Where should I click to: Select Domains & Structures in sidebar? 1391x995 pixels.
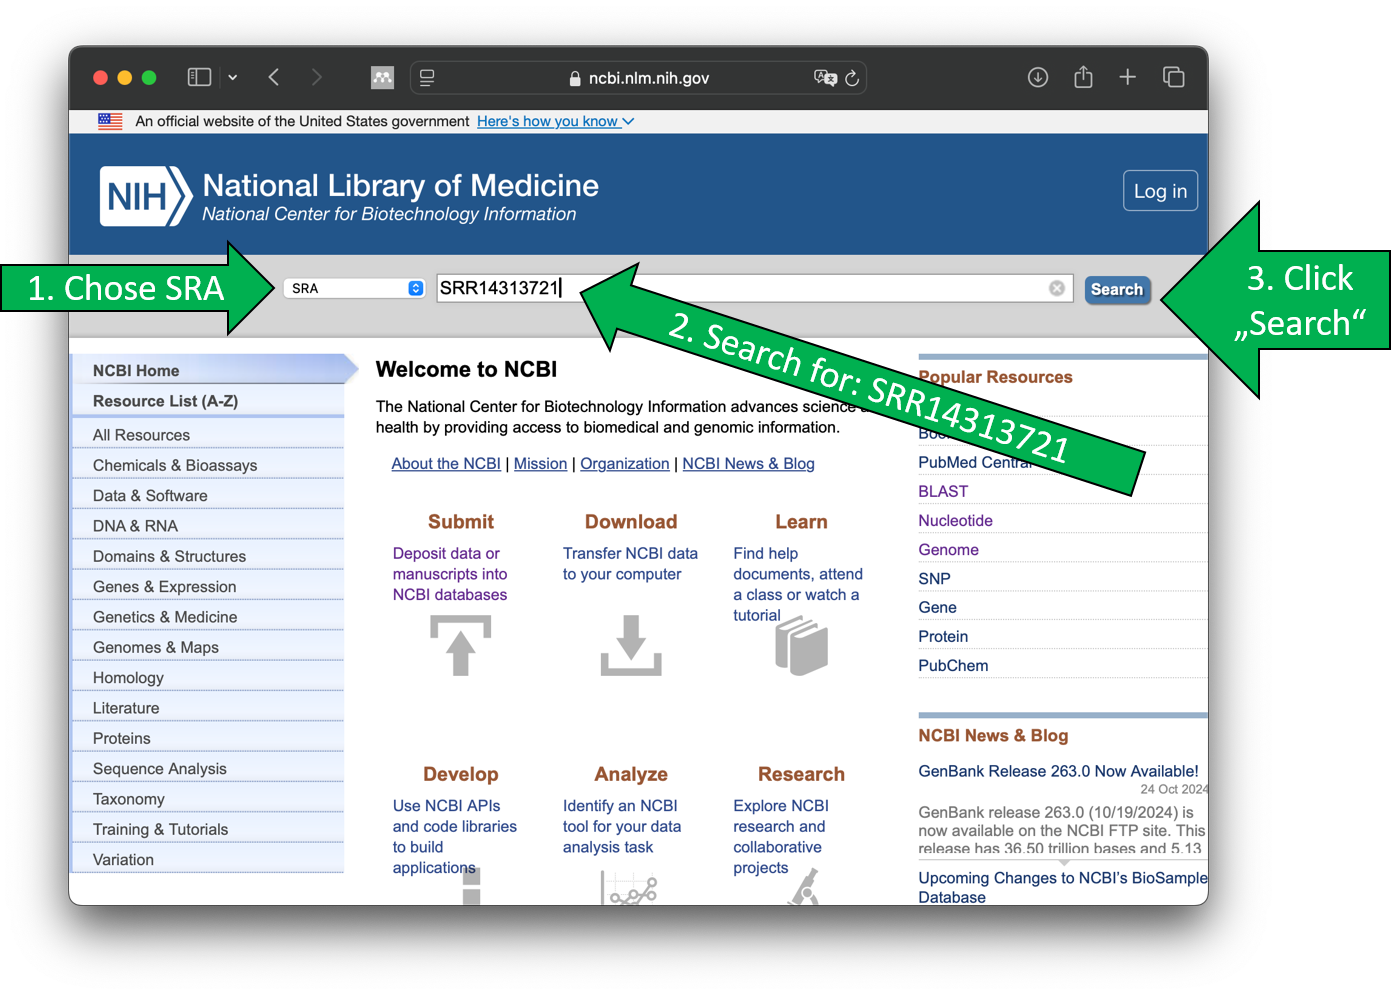pyautogui.click(x=169, y=556)
